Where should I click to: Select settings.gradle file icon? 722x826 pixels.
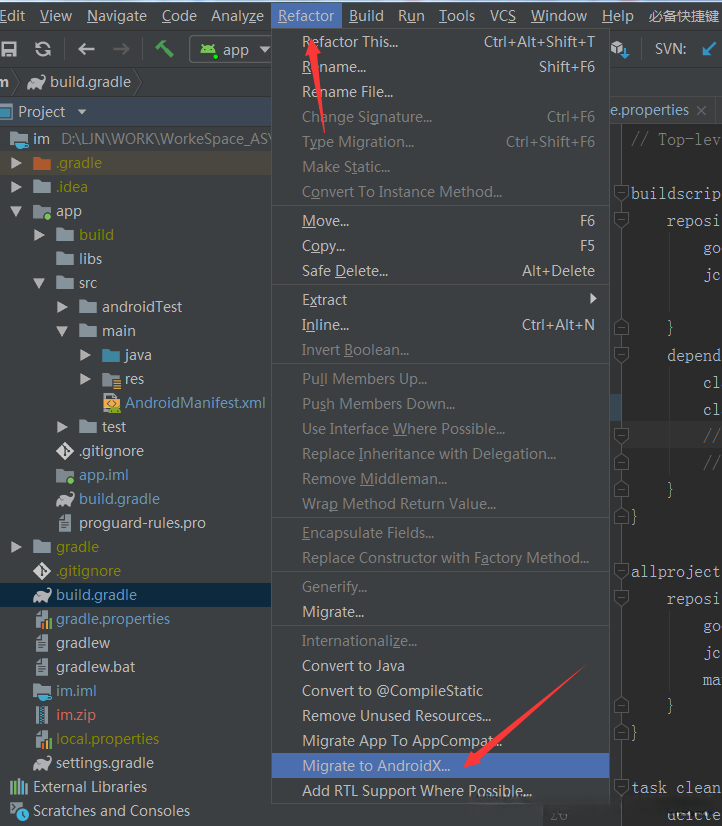tap(42, 763)
